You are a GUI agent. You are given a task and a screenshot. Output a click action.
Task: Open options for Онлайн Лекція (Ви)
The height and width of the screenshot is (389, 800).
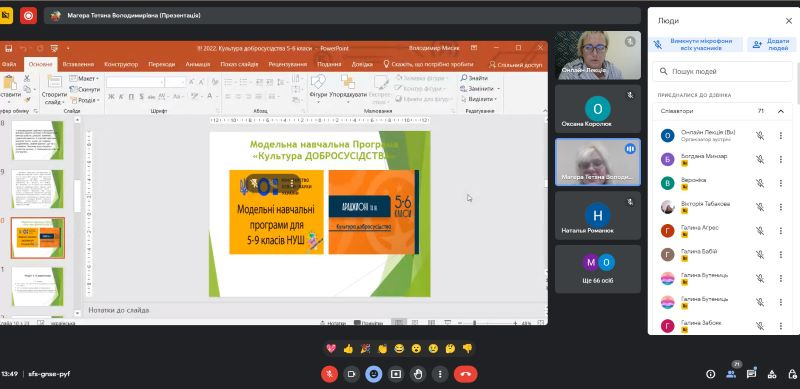pyautogui.click(x=781, y=135)
